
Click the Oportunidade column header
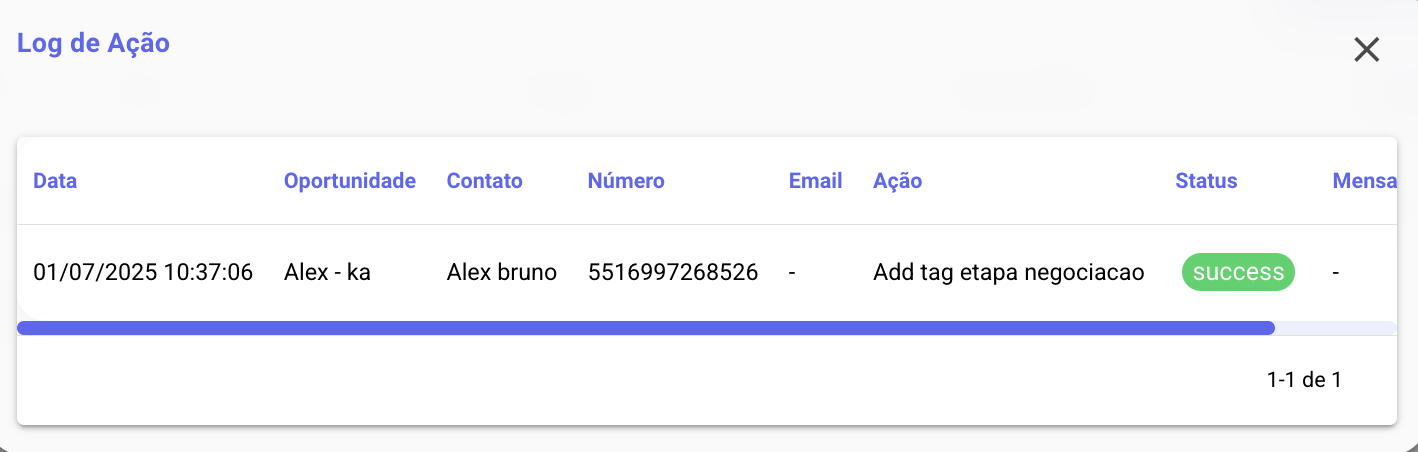[349, 181]
